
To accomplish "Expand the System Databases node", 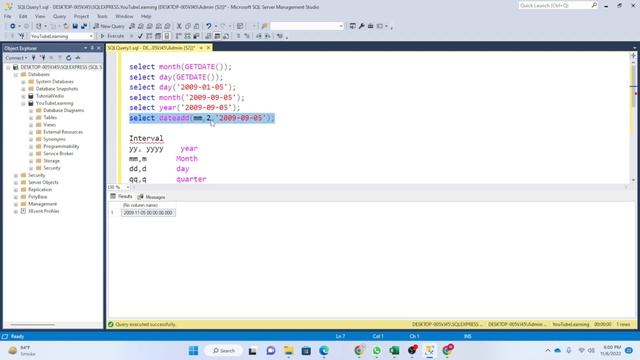I will point(23,82).
